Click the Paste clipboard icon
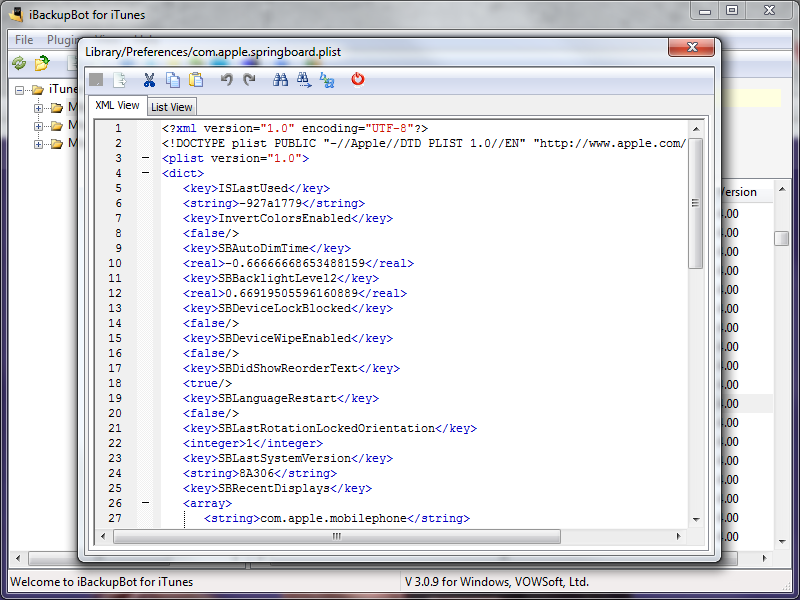 [196, 80]
